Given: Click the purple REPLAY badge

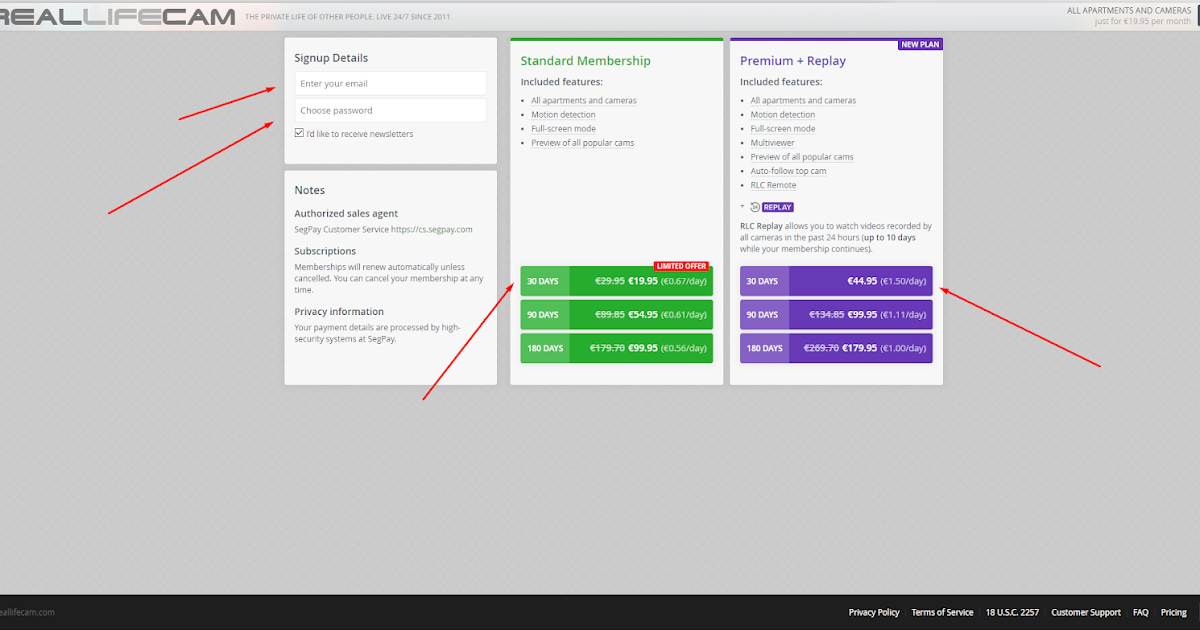Looking at the screenshot, I should tap(778, 207).
